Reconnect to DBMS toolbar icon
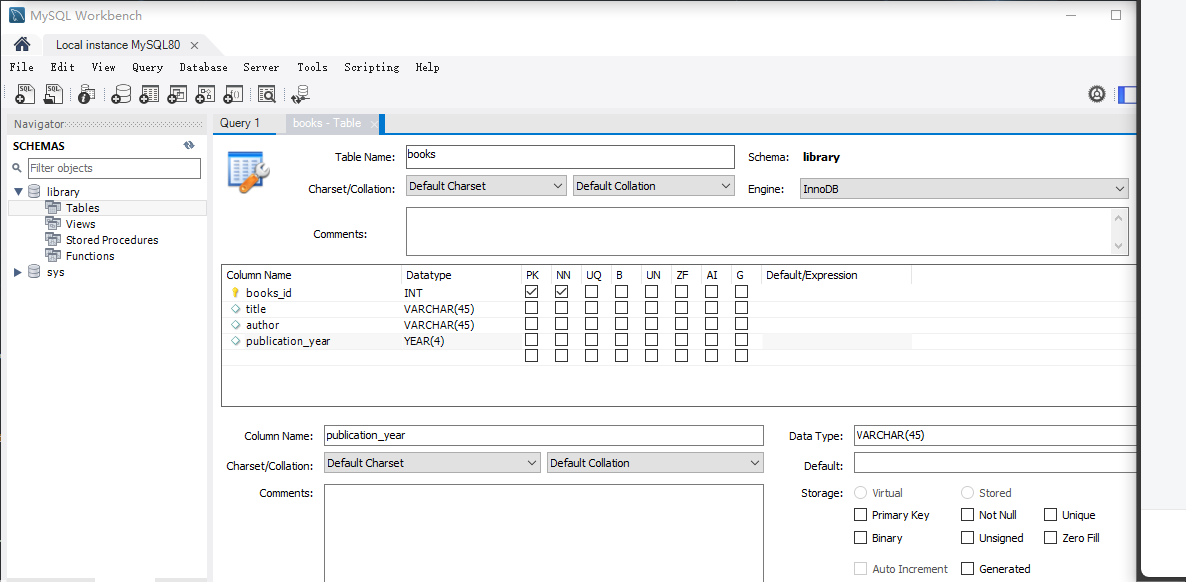The height and width of the screenshot is (582, 1186). click(x=300, y=94)
